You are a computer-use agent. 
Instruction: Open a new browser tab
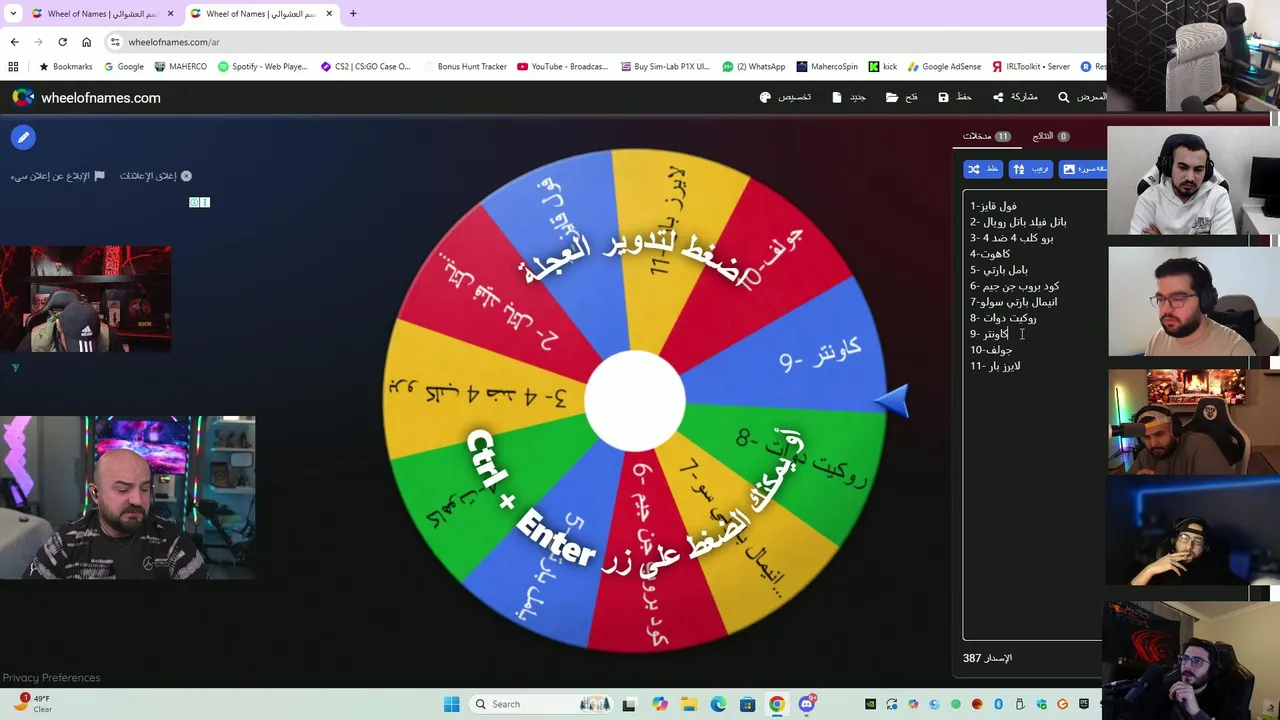point(353,14)
